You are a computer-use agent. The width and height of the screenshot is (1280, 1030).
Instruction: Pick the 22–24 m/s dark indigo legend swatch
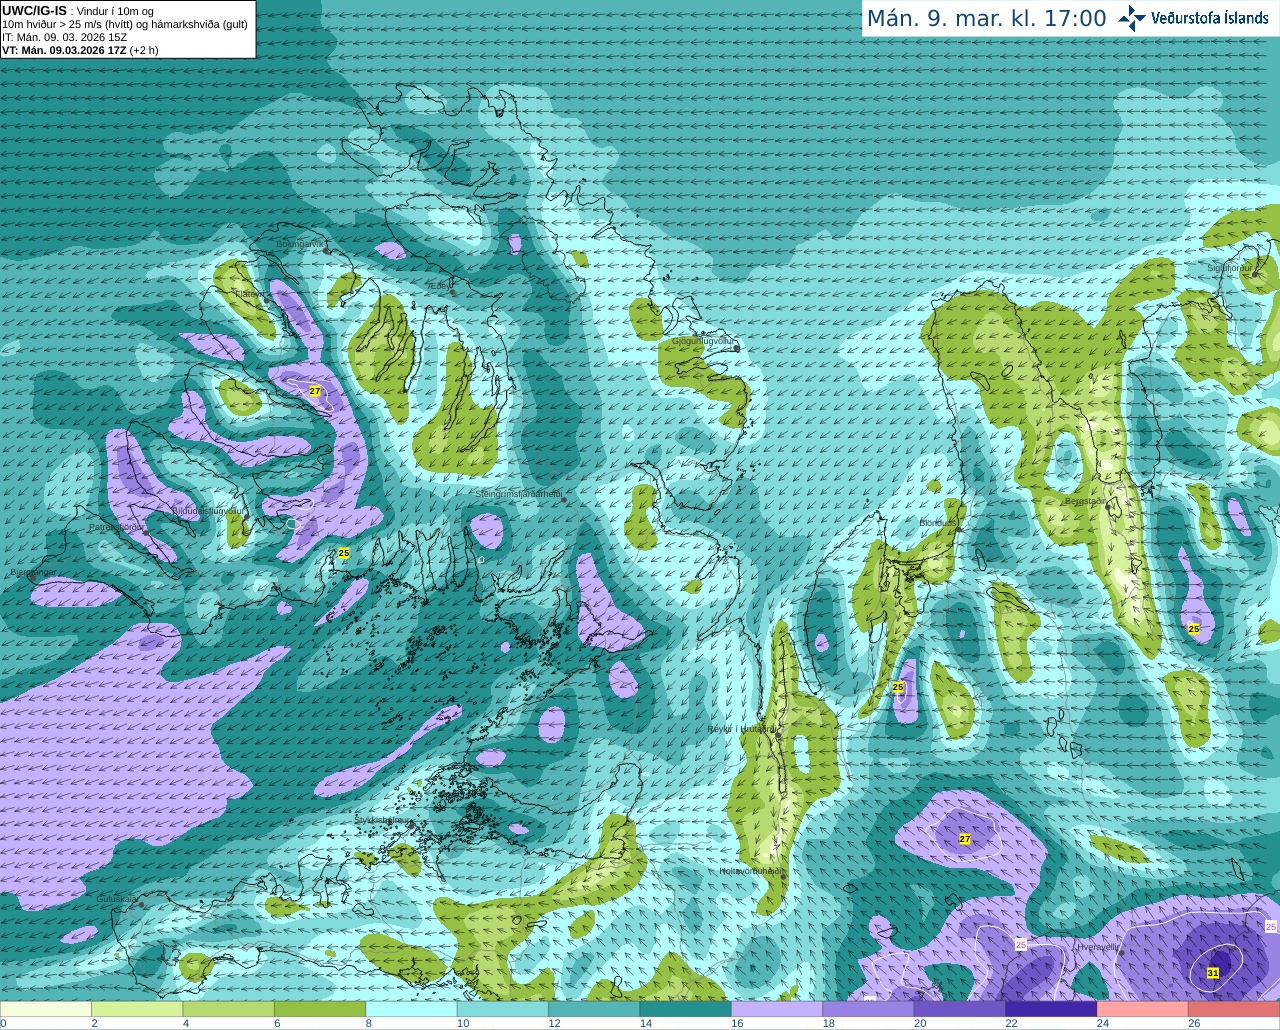point(1051,1009)
